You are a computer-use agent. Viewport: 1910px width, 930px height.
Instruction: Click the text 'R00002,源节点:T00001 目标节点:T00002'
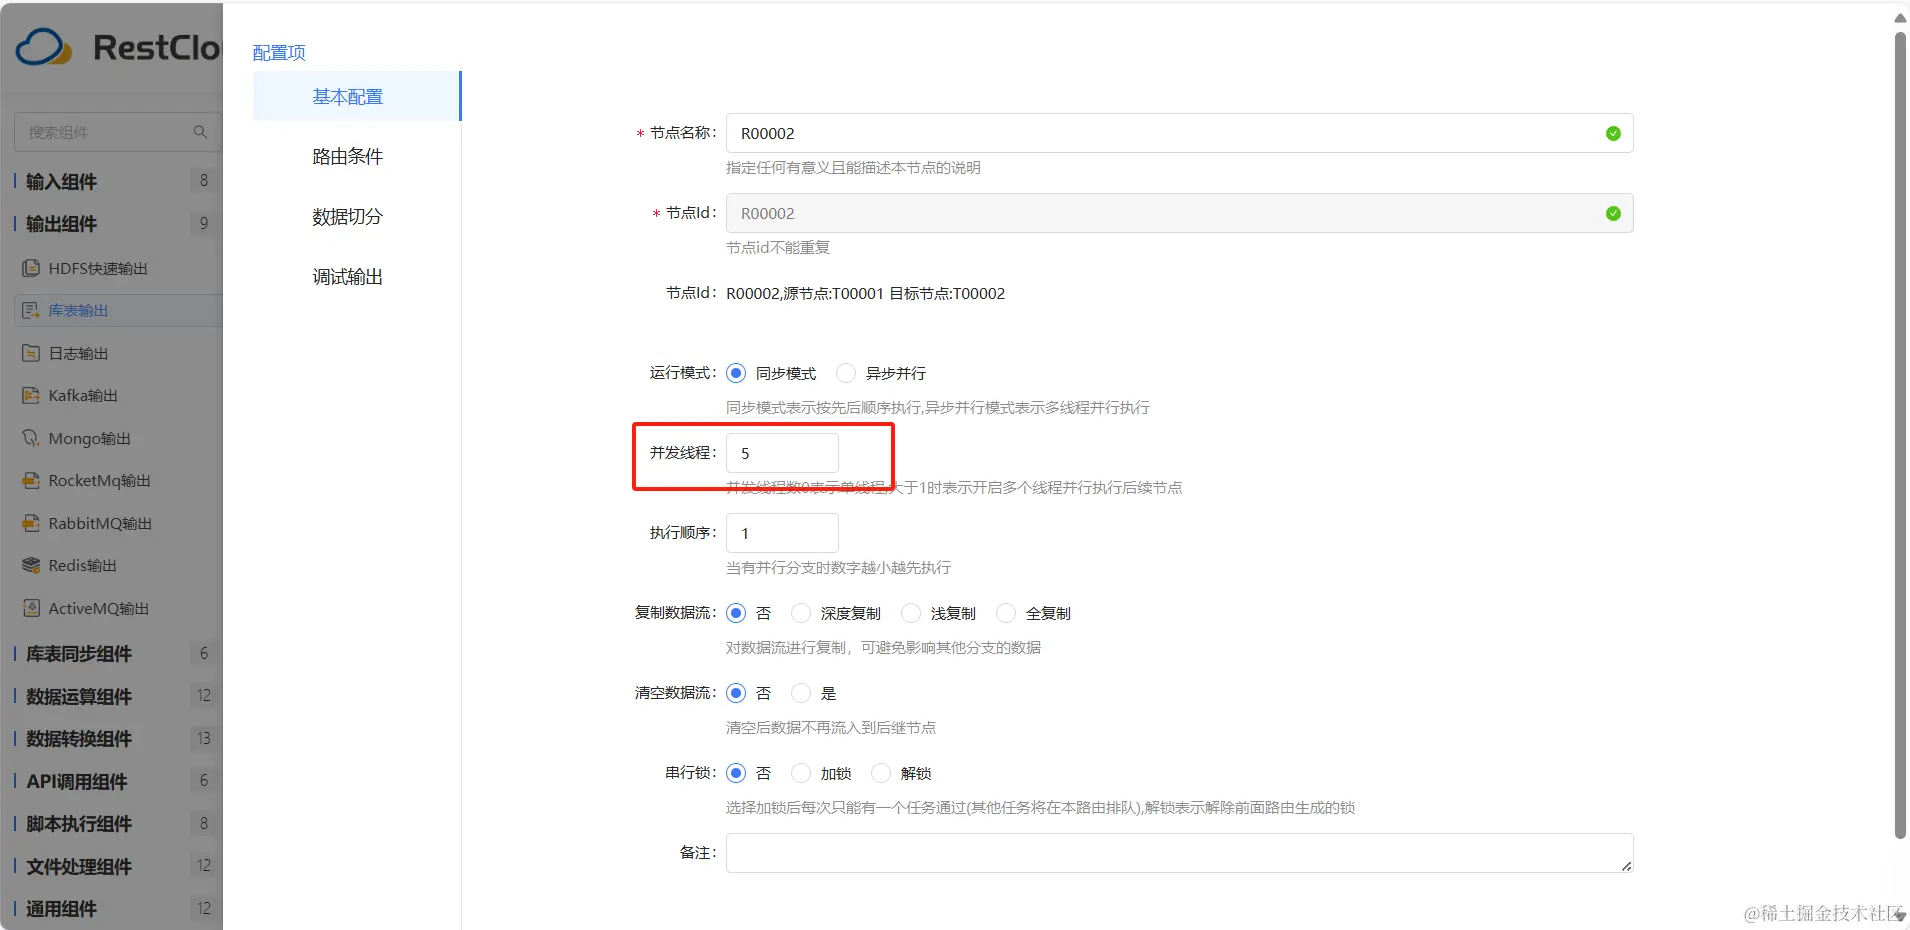tap(865, 293)
